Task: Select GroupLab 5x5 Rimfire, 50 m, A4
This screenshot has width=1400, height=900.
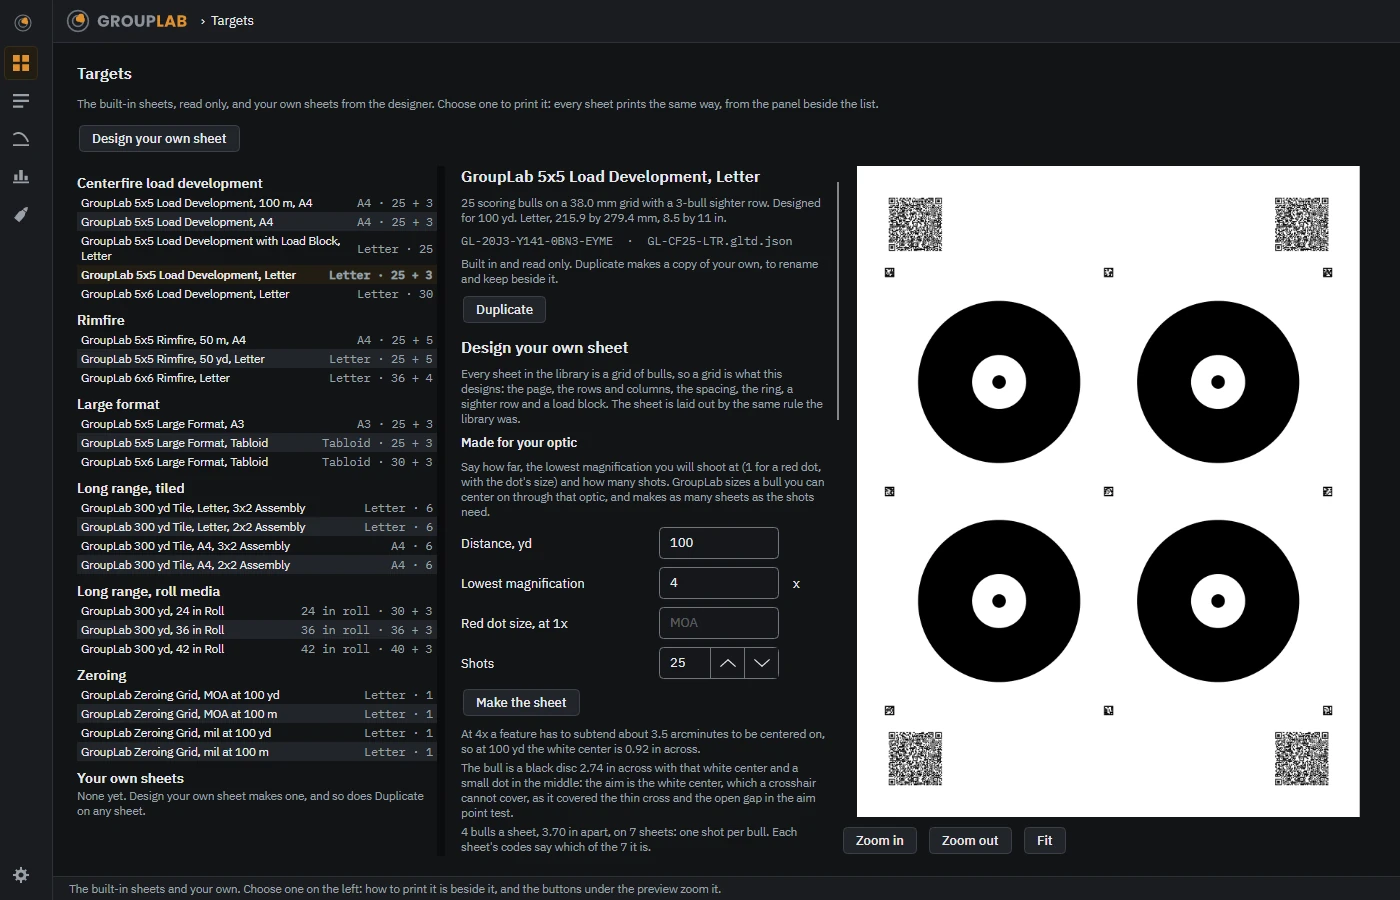Action: (x=257, y=340)
